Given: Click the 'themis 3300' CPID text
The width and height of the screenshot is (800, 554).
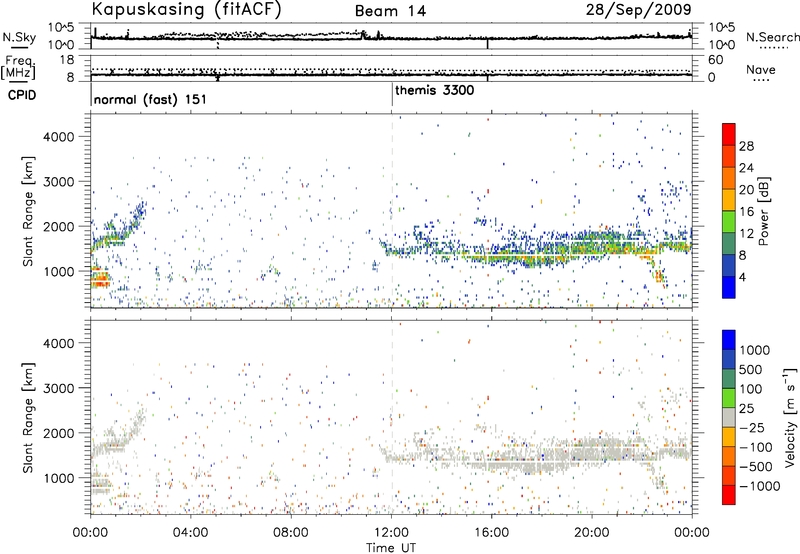Looking at the screenshot, I should click(435, 90).
